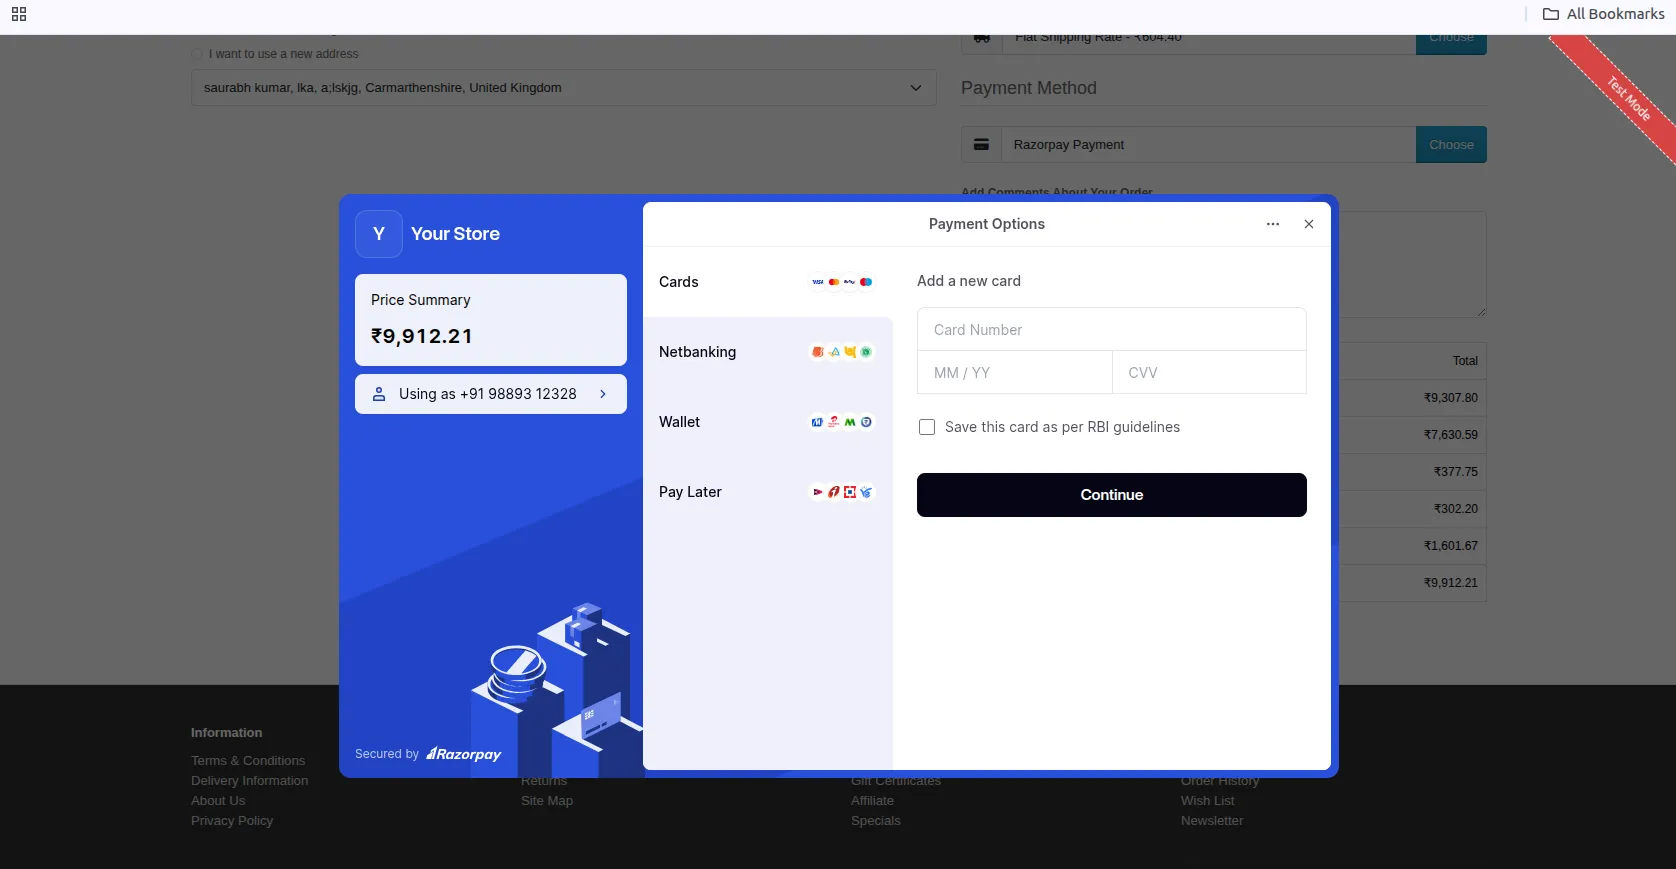Image resolution: width=1676 pixels, height=869 pixels.
Task: Focus the Card Number field
Action: (x=1111, y=330)
